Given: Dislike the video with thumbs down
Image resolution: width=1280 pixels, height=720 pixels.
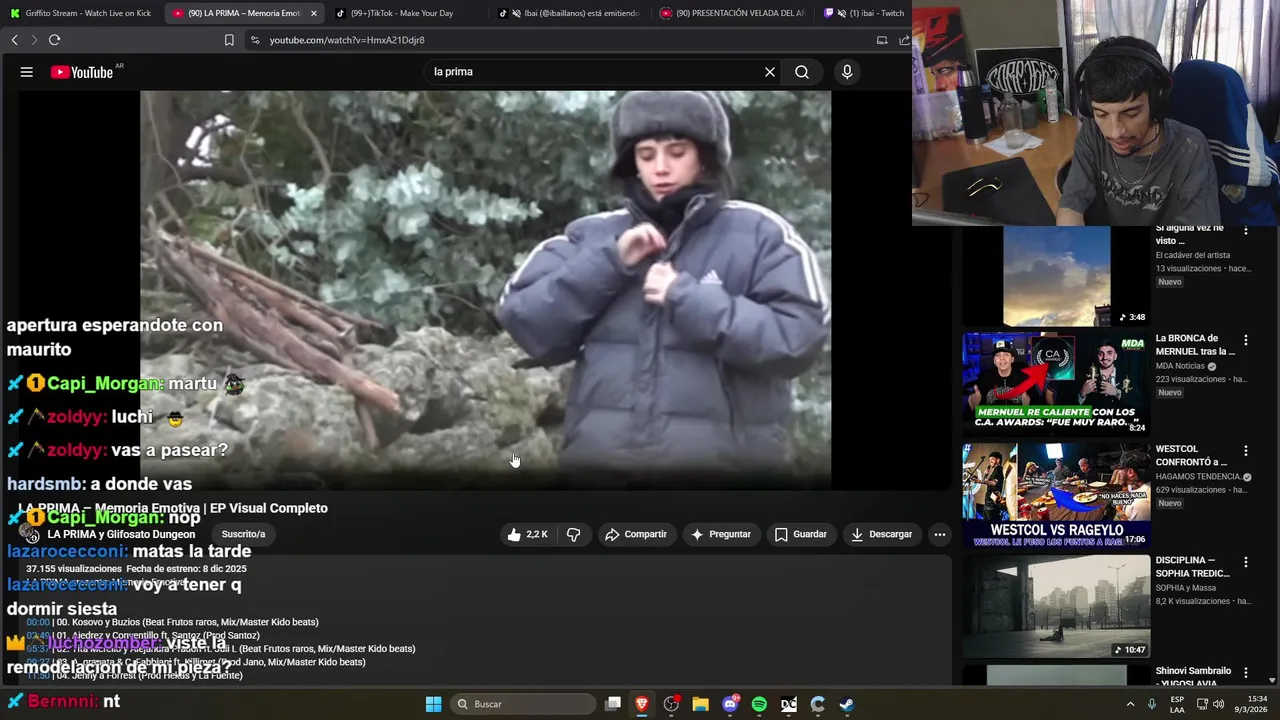Looking at the screenshot, I should 573,534.
